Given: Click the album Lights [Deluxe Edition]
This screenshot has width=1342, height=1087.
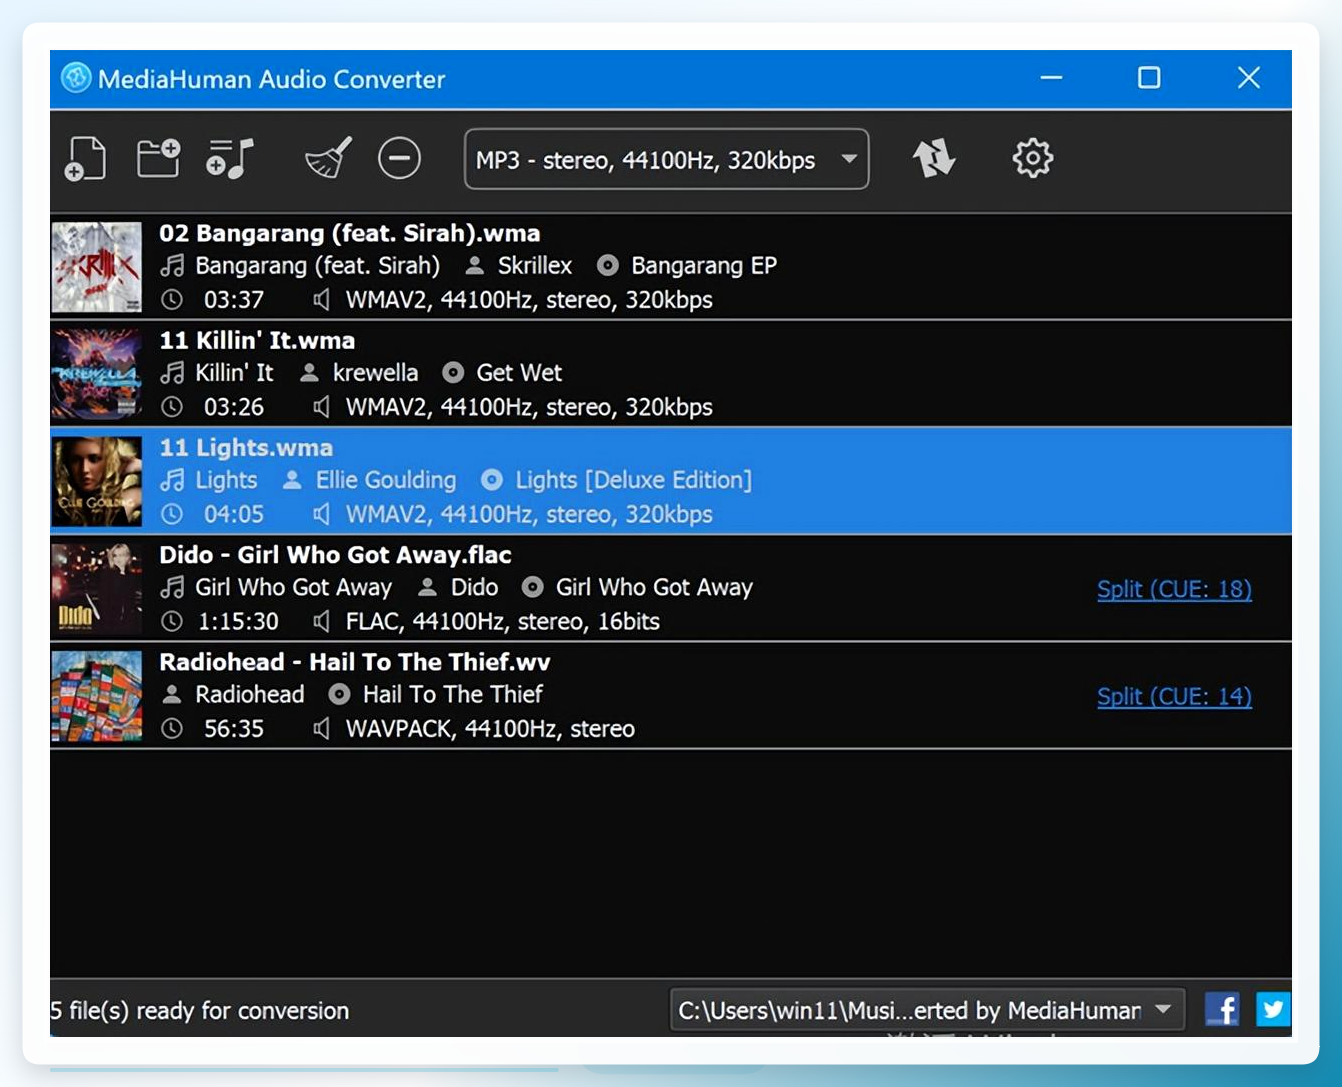Looking at the screenshot, I should 634,480.
